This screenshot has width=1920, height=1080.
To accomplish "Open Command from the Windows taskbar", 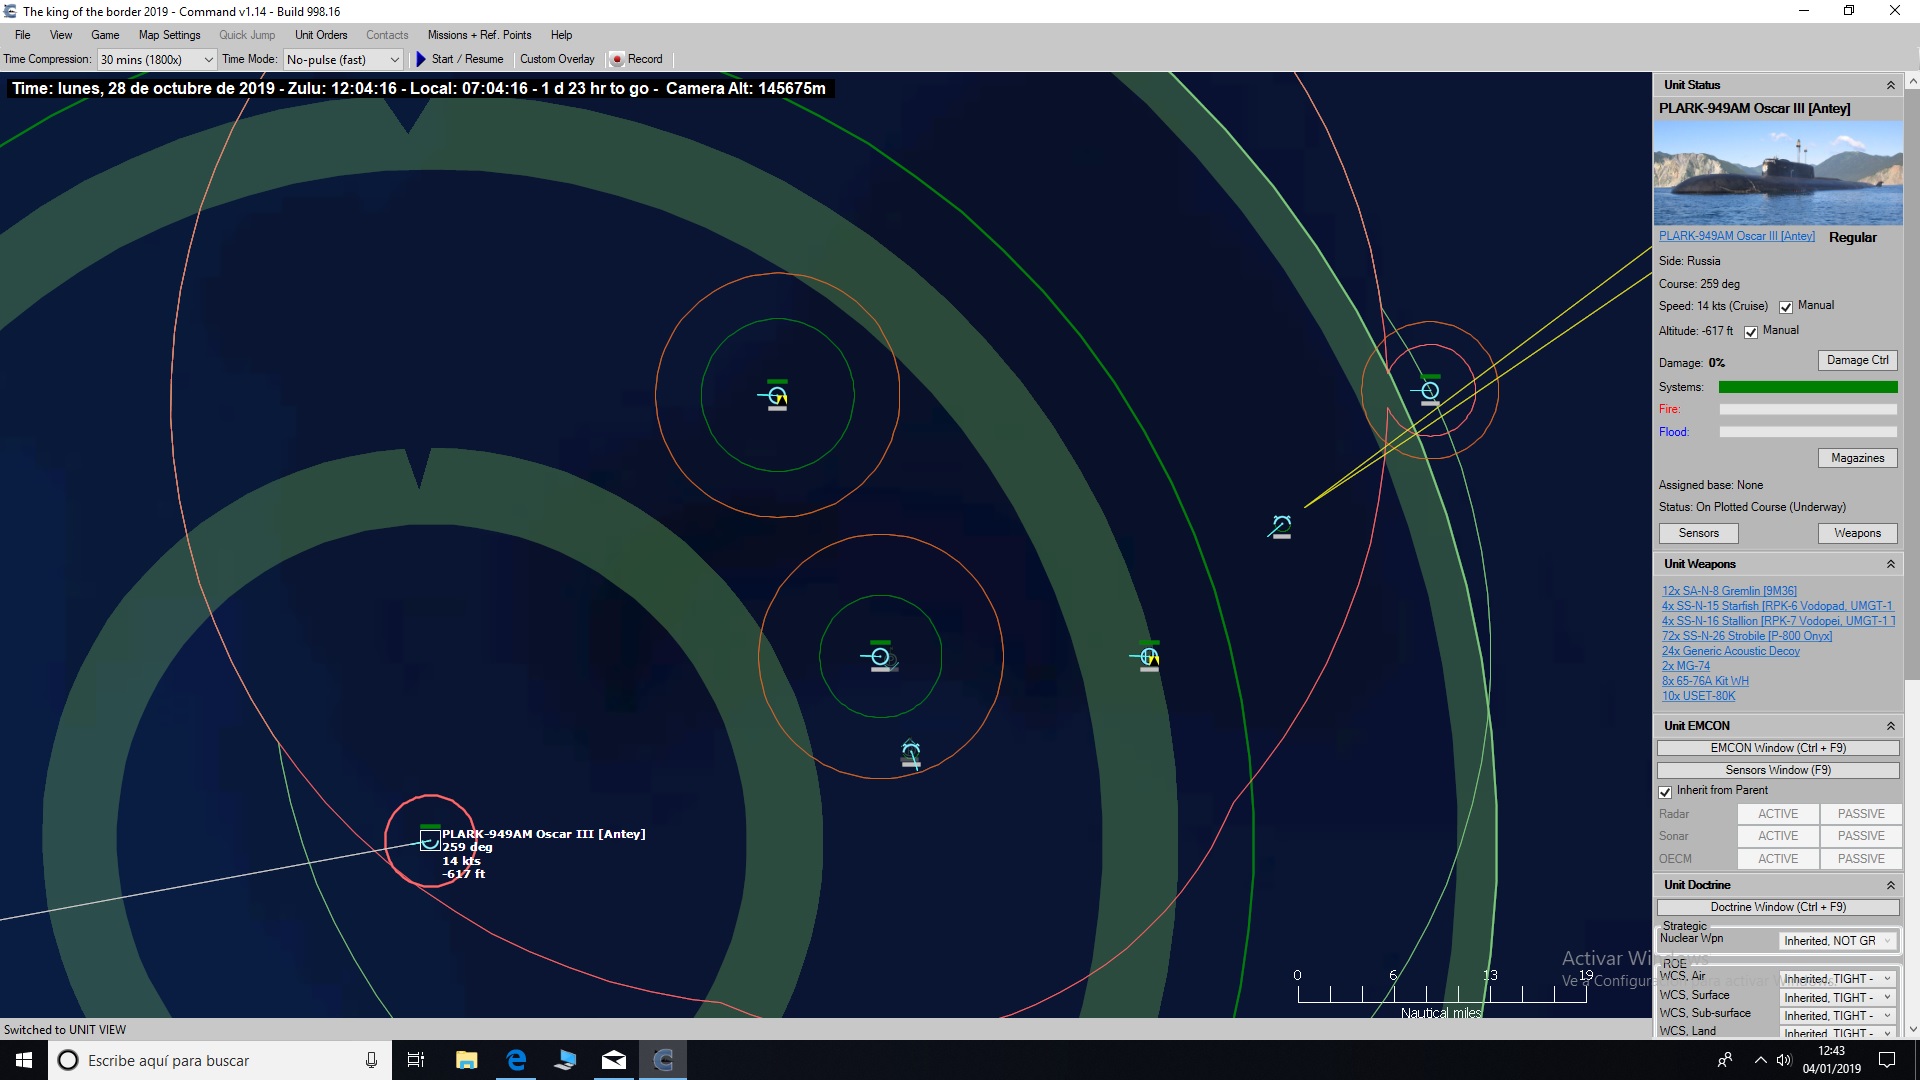I will click(x=663, y=1059).
